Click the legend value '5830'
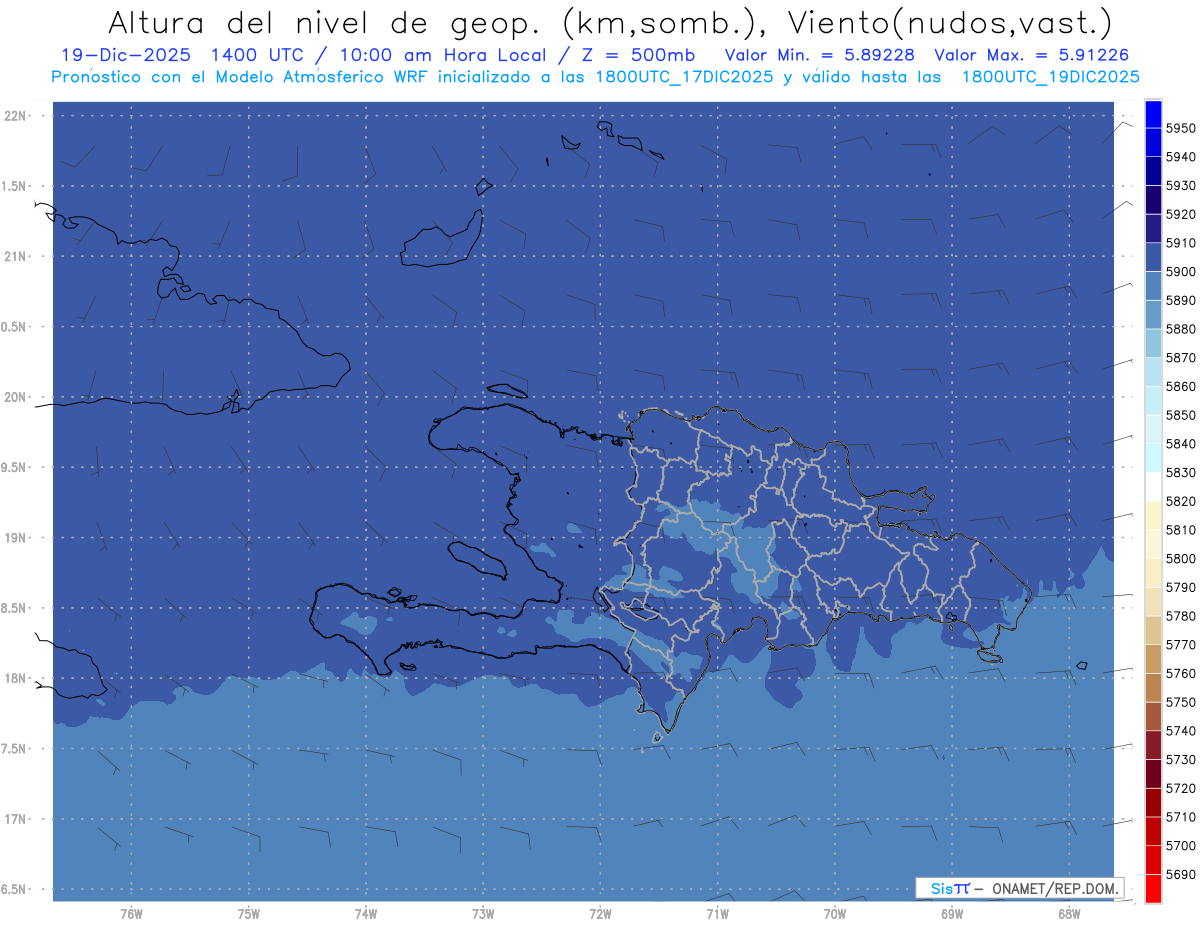Screen dimensions: 1200x927 [x=1180, y=472]
